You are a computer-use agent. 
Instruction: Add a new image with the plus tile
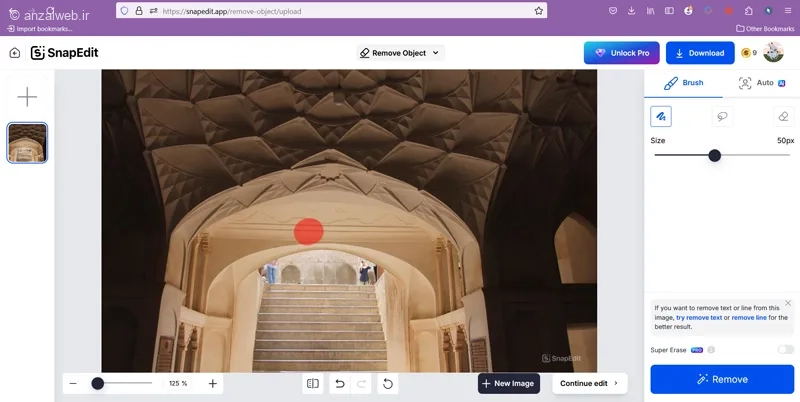27,96
